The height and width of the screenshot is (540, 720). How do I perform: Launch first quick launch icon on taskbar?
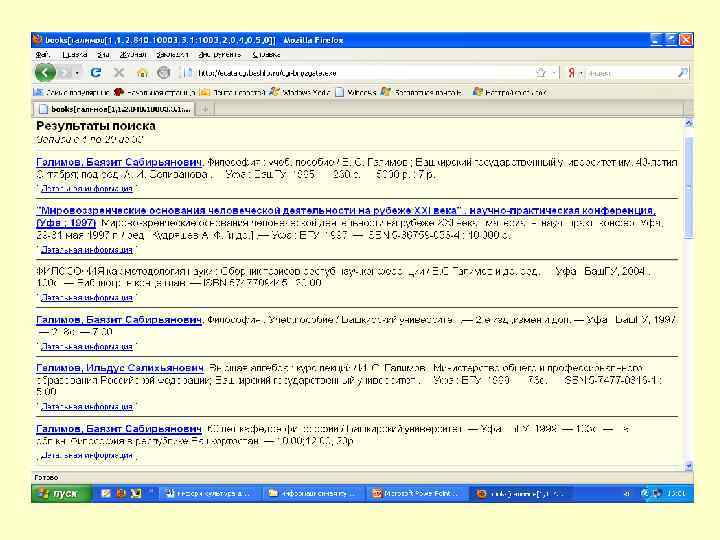pyautogui.click(x=106, y=493)
